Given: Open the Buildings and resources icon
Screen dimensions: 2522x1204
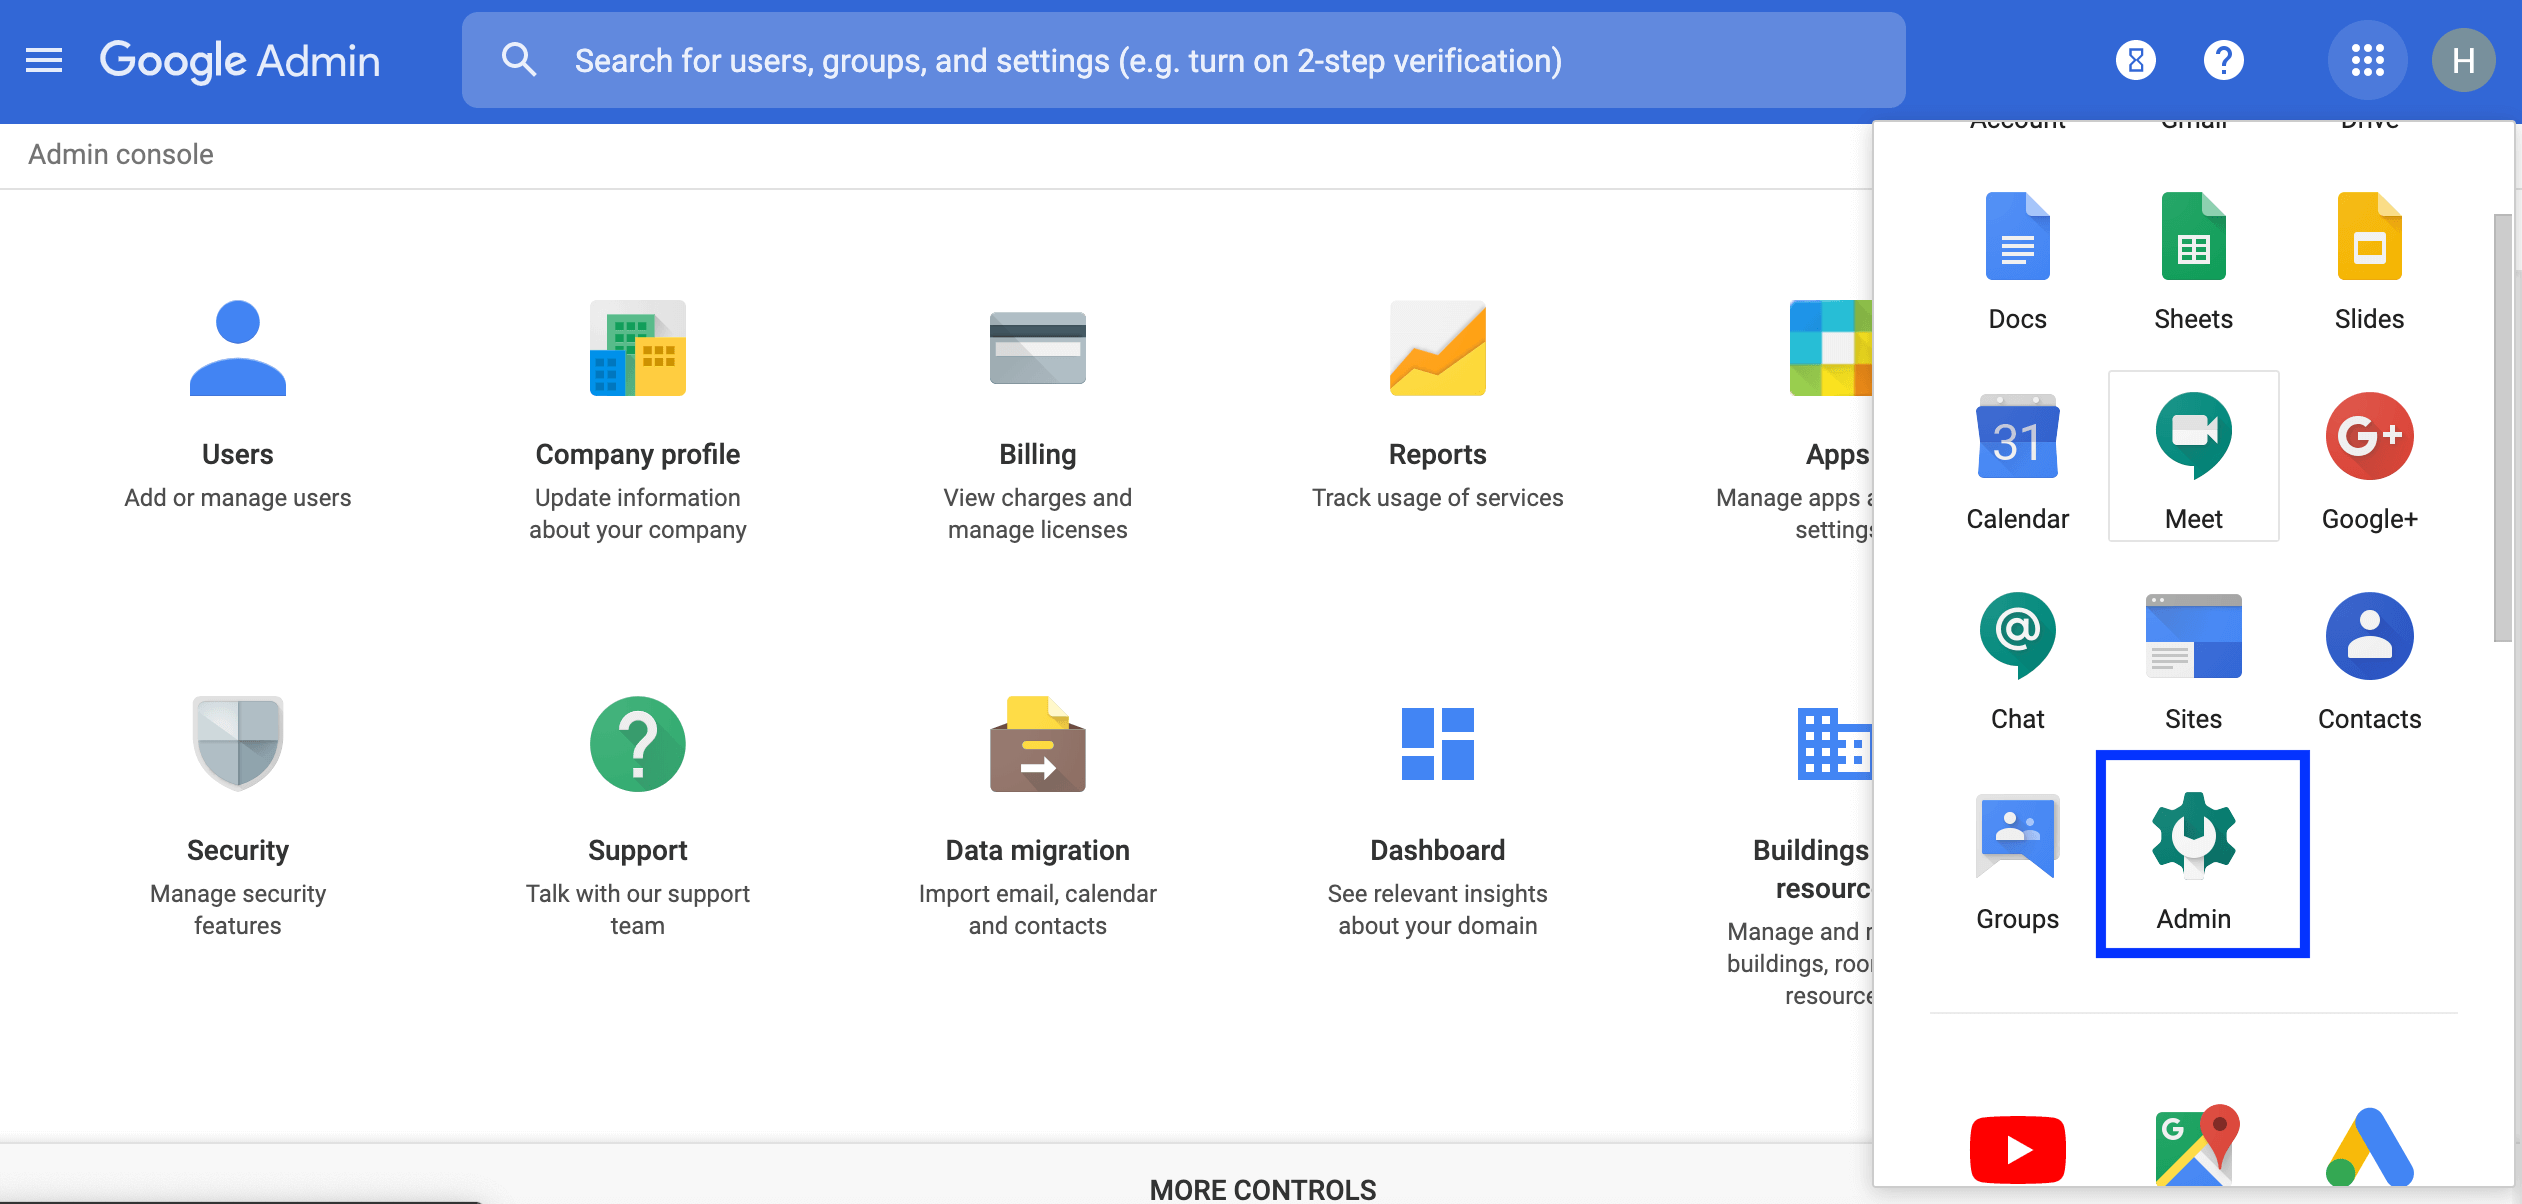Looking at the screenshot, I should (1834, 744).
